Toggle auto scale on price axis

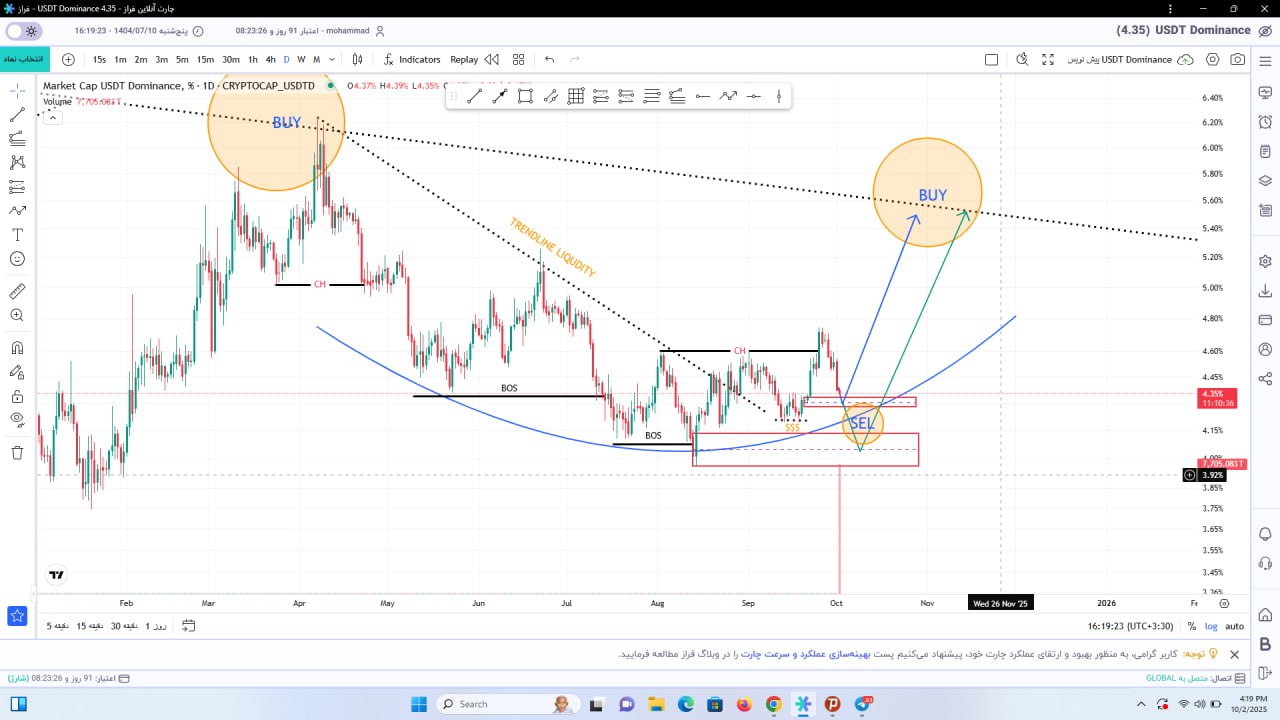coord(1235,627)
